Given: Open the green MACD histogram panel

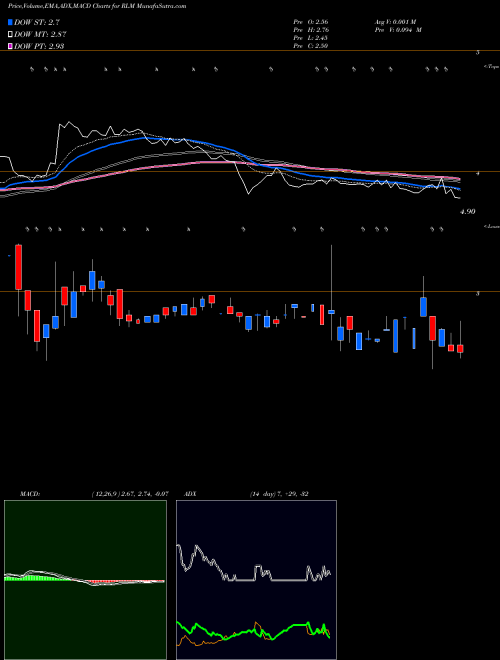Looking at the screenshot, I should click(85, 580).
